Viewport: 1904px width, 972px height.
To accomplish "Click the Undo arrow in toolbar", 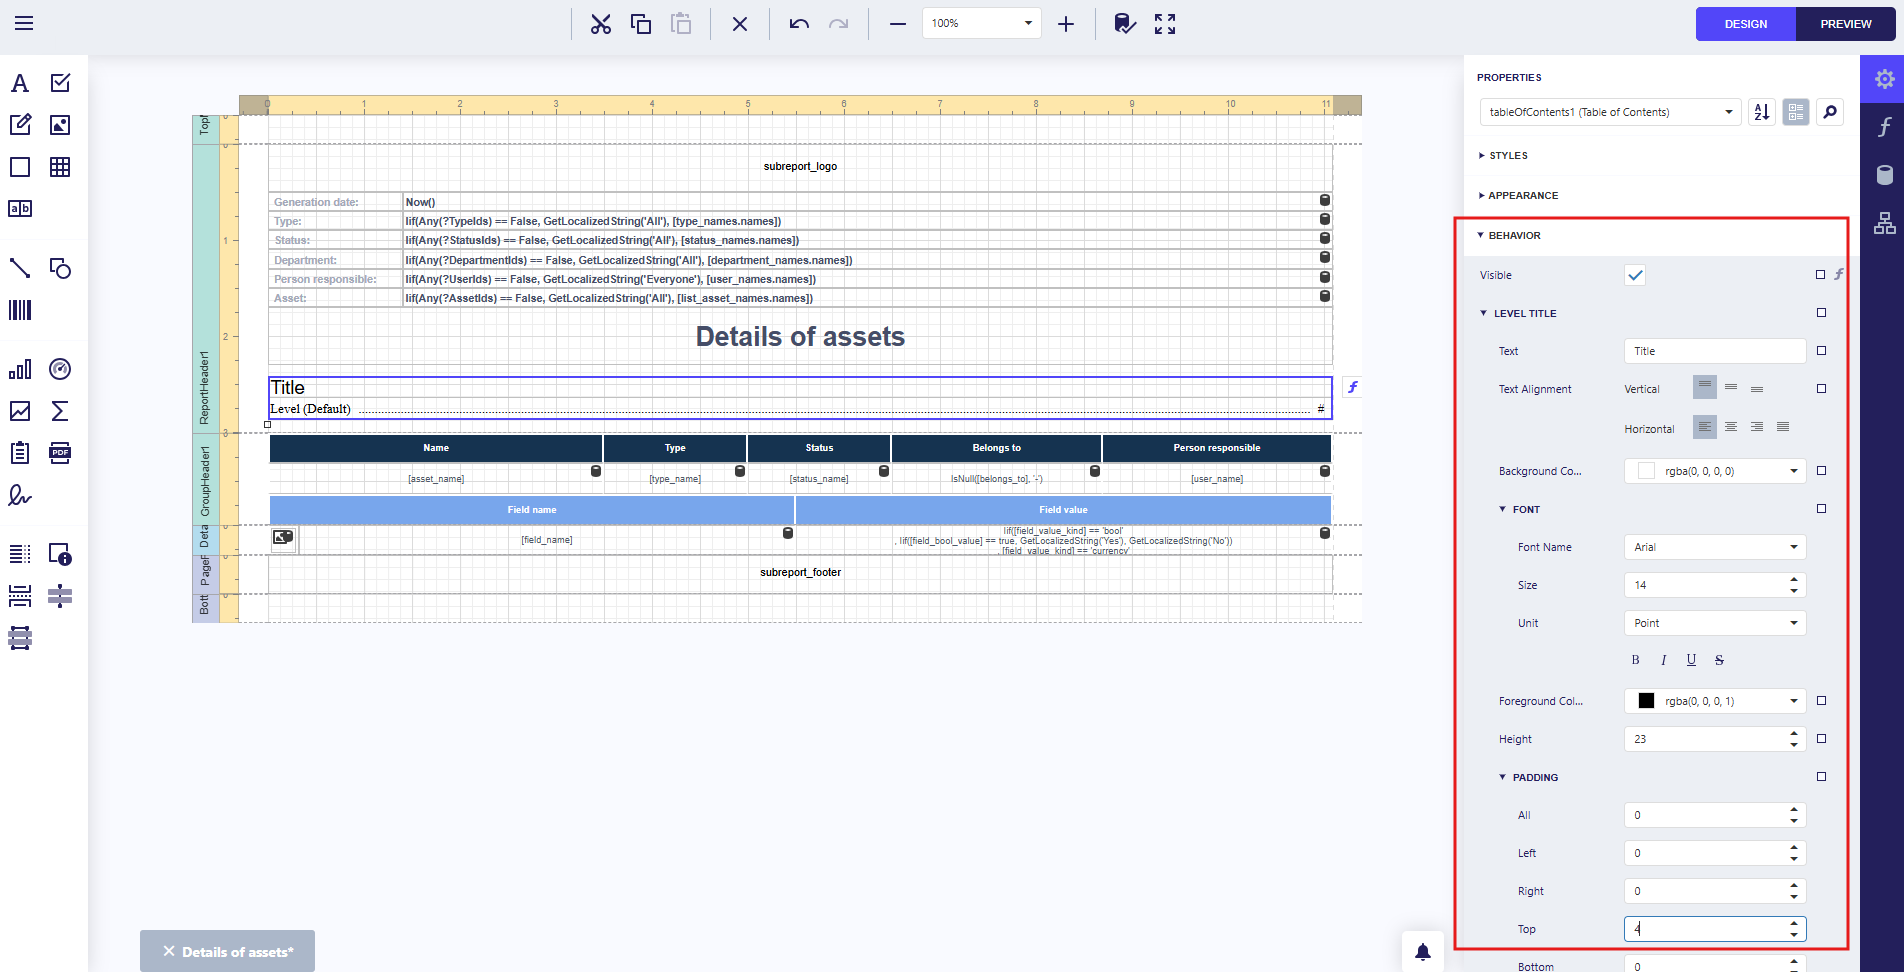I will [x=798, y=24].
